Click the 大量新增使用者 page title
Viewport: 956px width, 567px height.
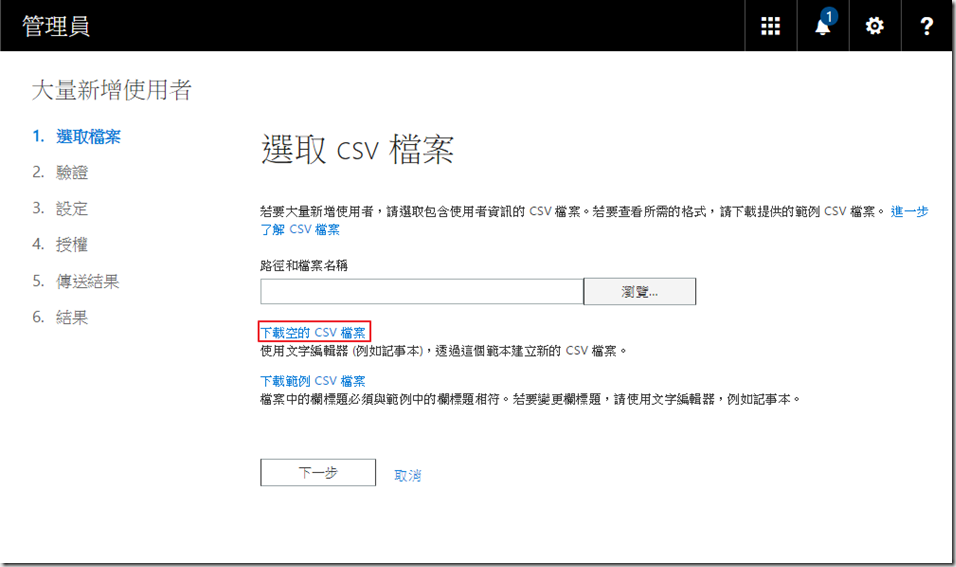coord(112,91)
